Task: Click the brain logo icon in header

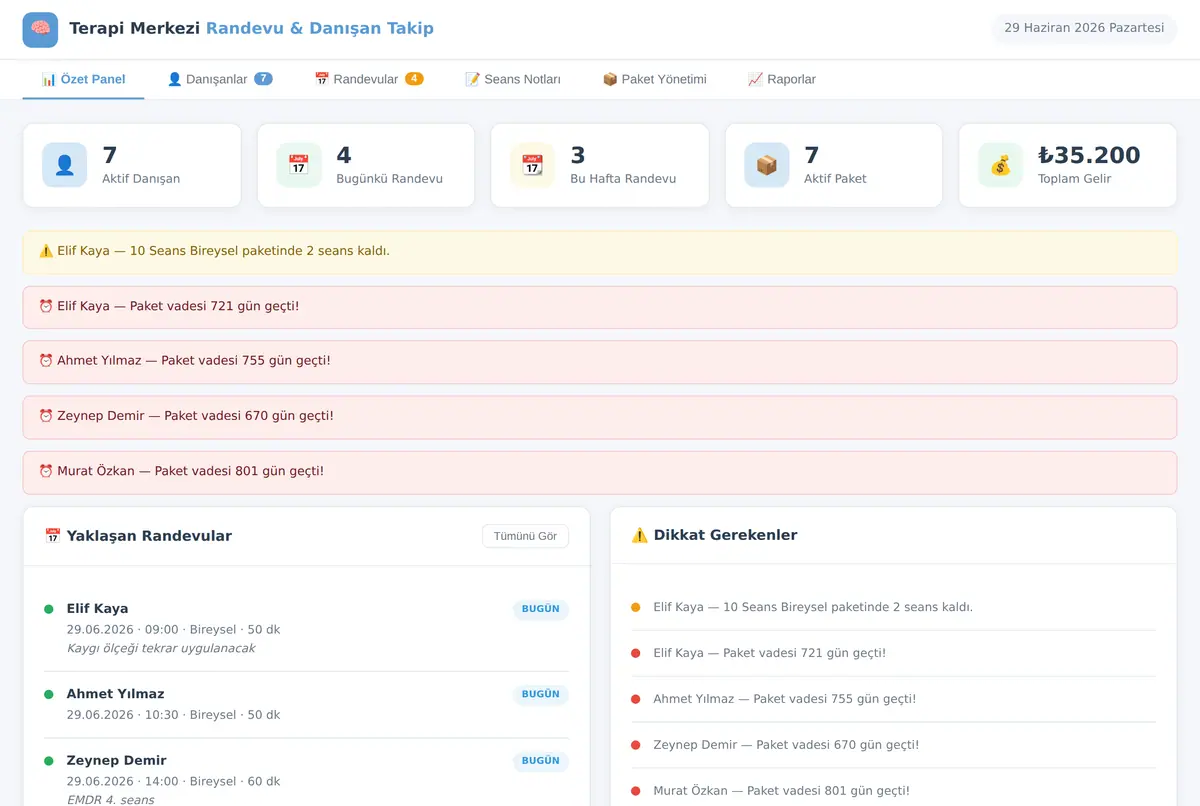Action: pos(40,29)
